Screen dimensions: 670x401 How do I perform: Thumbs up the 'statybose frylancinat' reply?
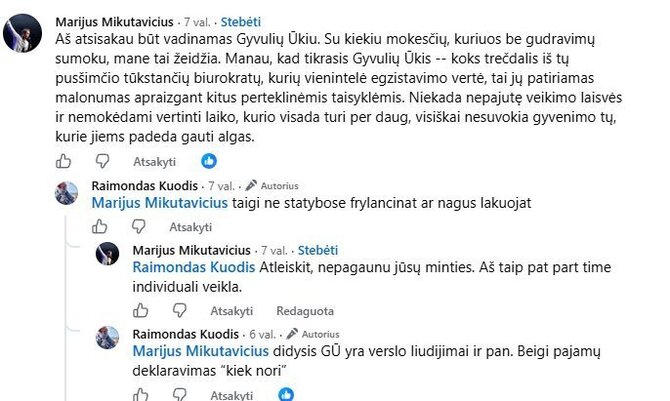tap(100, 226)
